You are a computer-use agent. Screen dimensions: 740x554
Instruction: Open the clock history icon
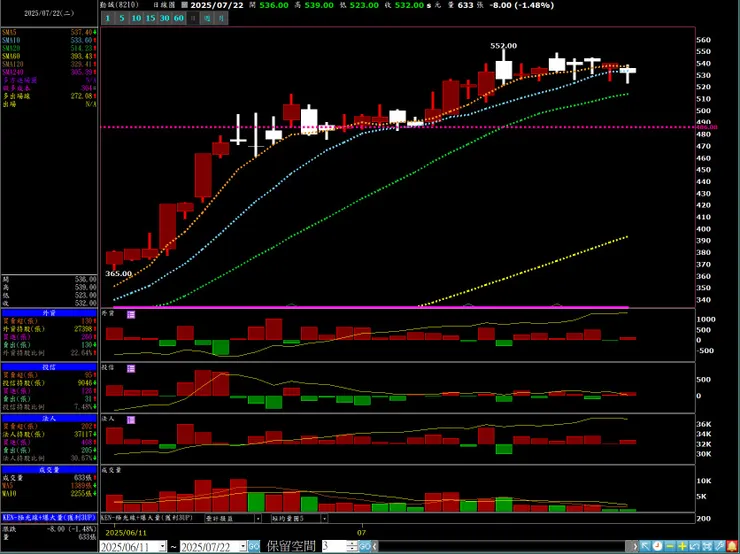657,546
